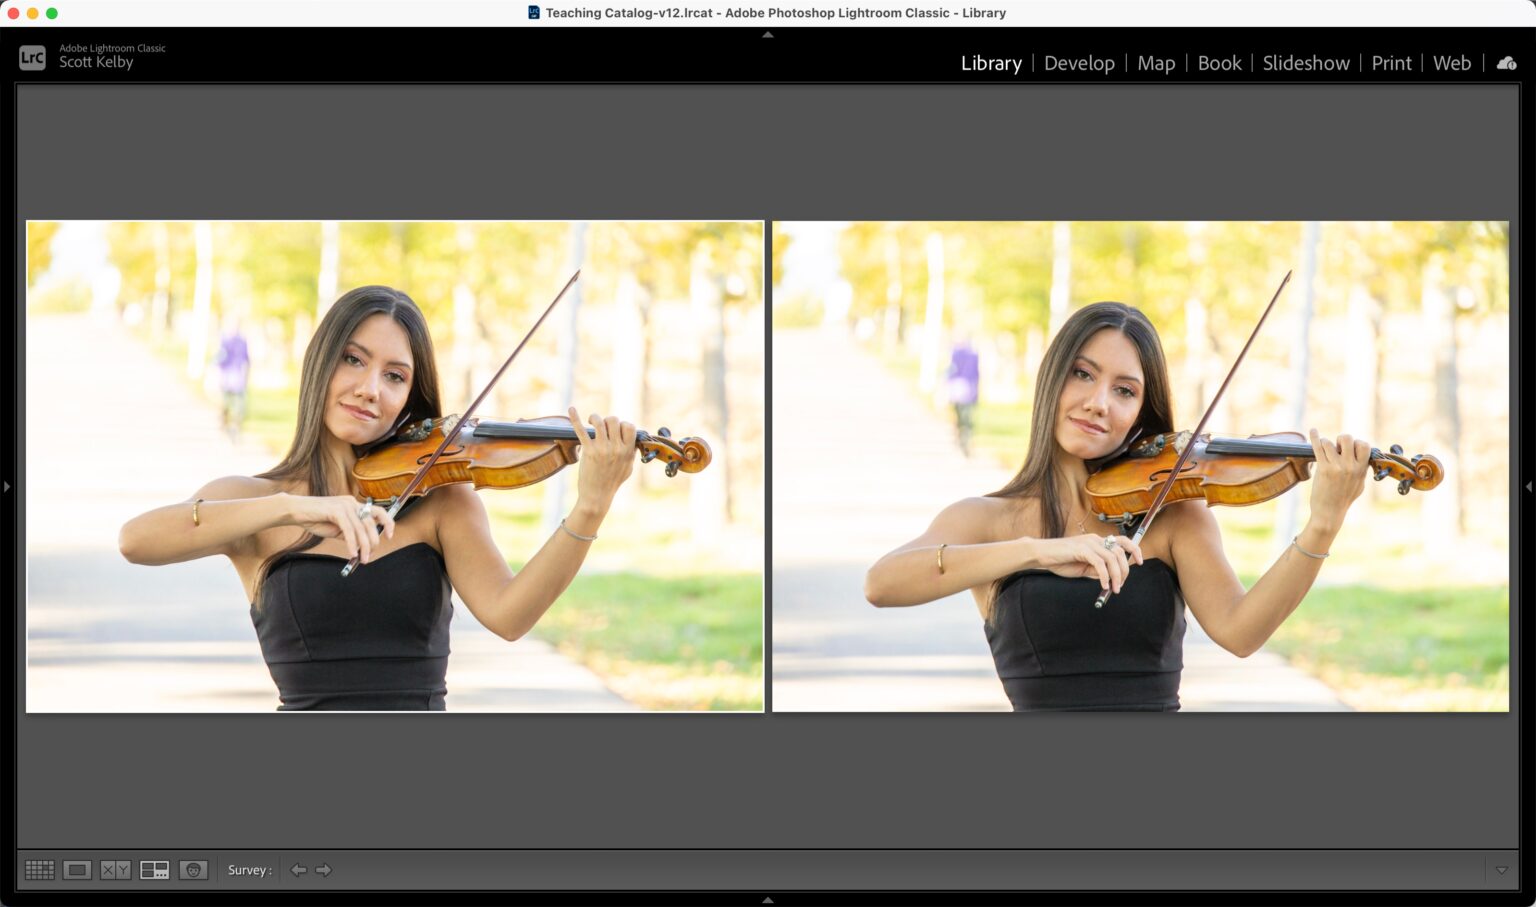Show the left side panel via its arrow
The image size is (1536, 907).
click(x=7, y=486)
